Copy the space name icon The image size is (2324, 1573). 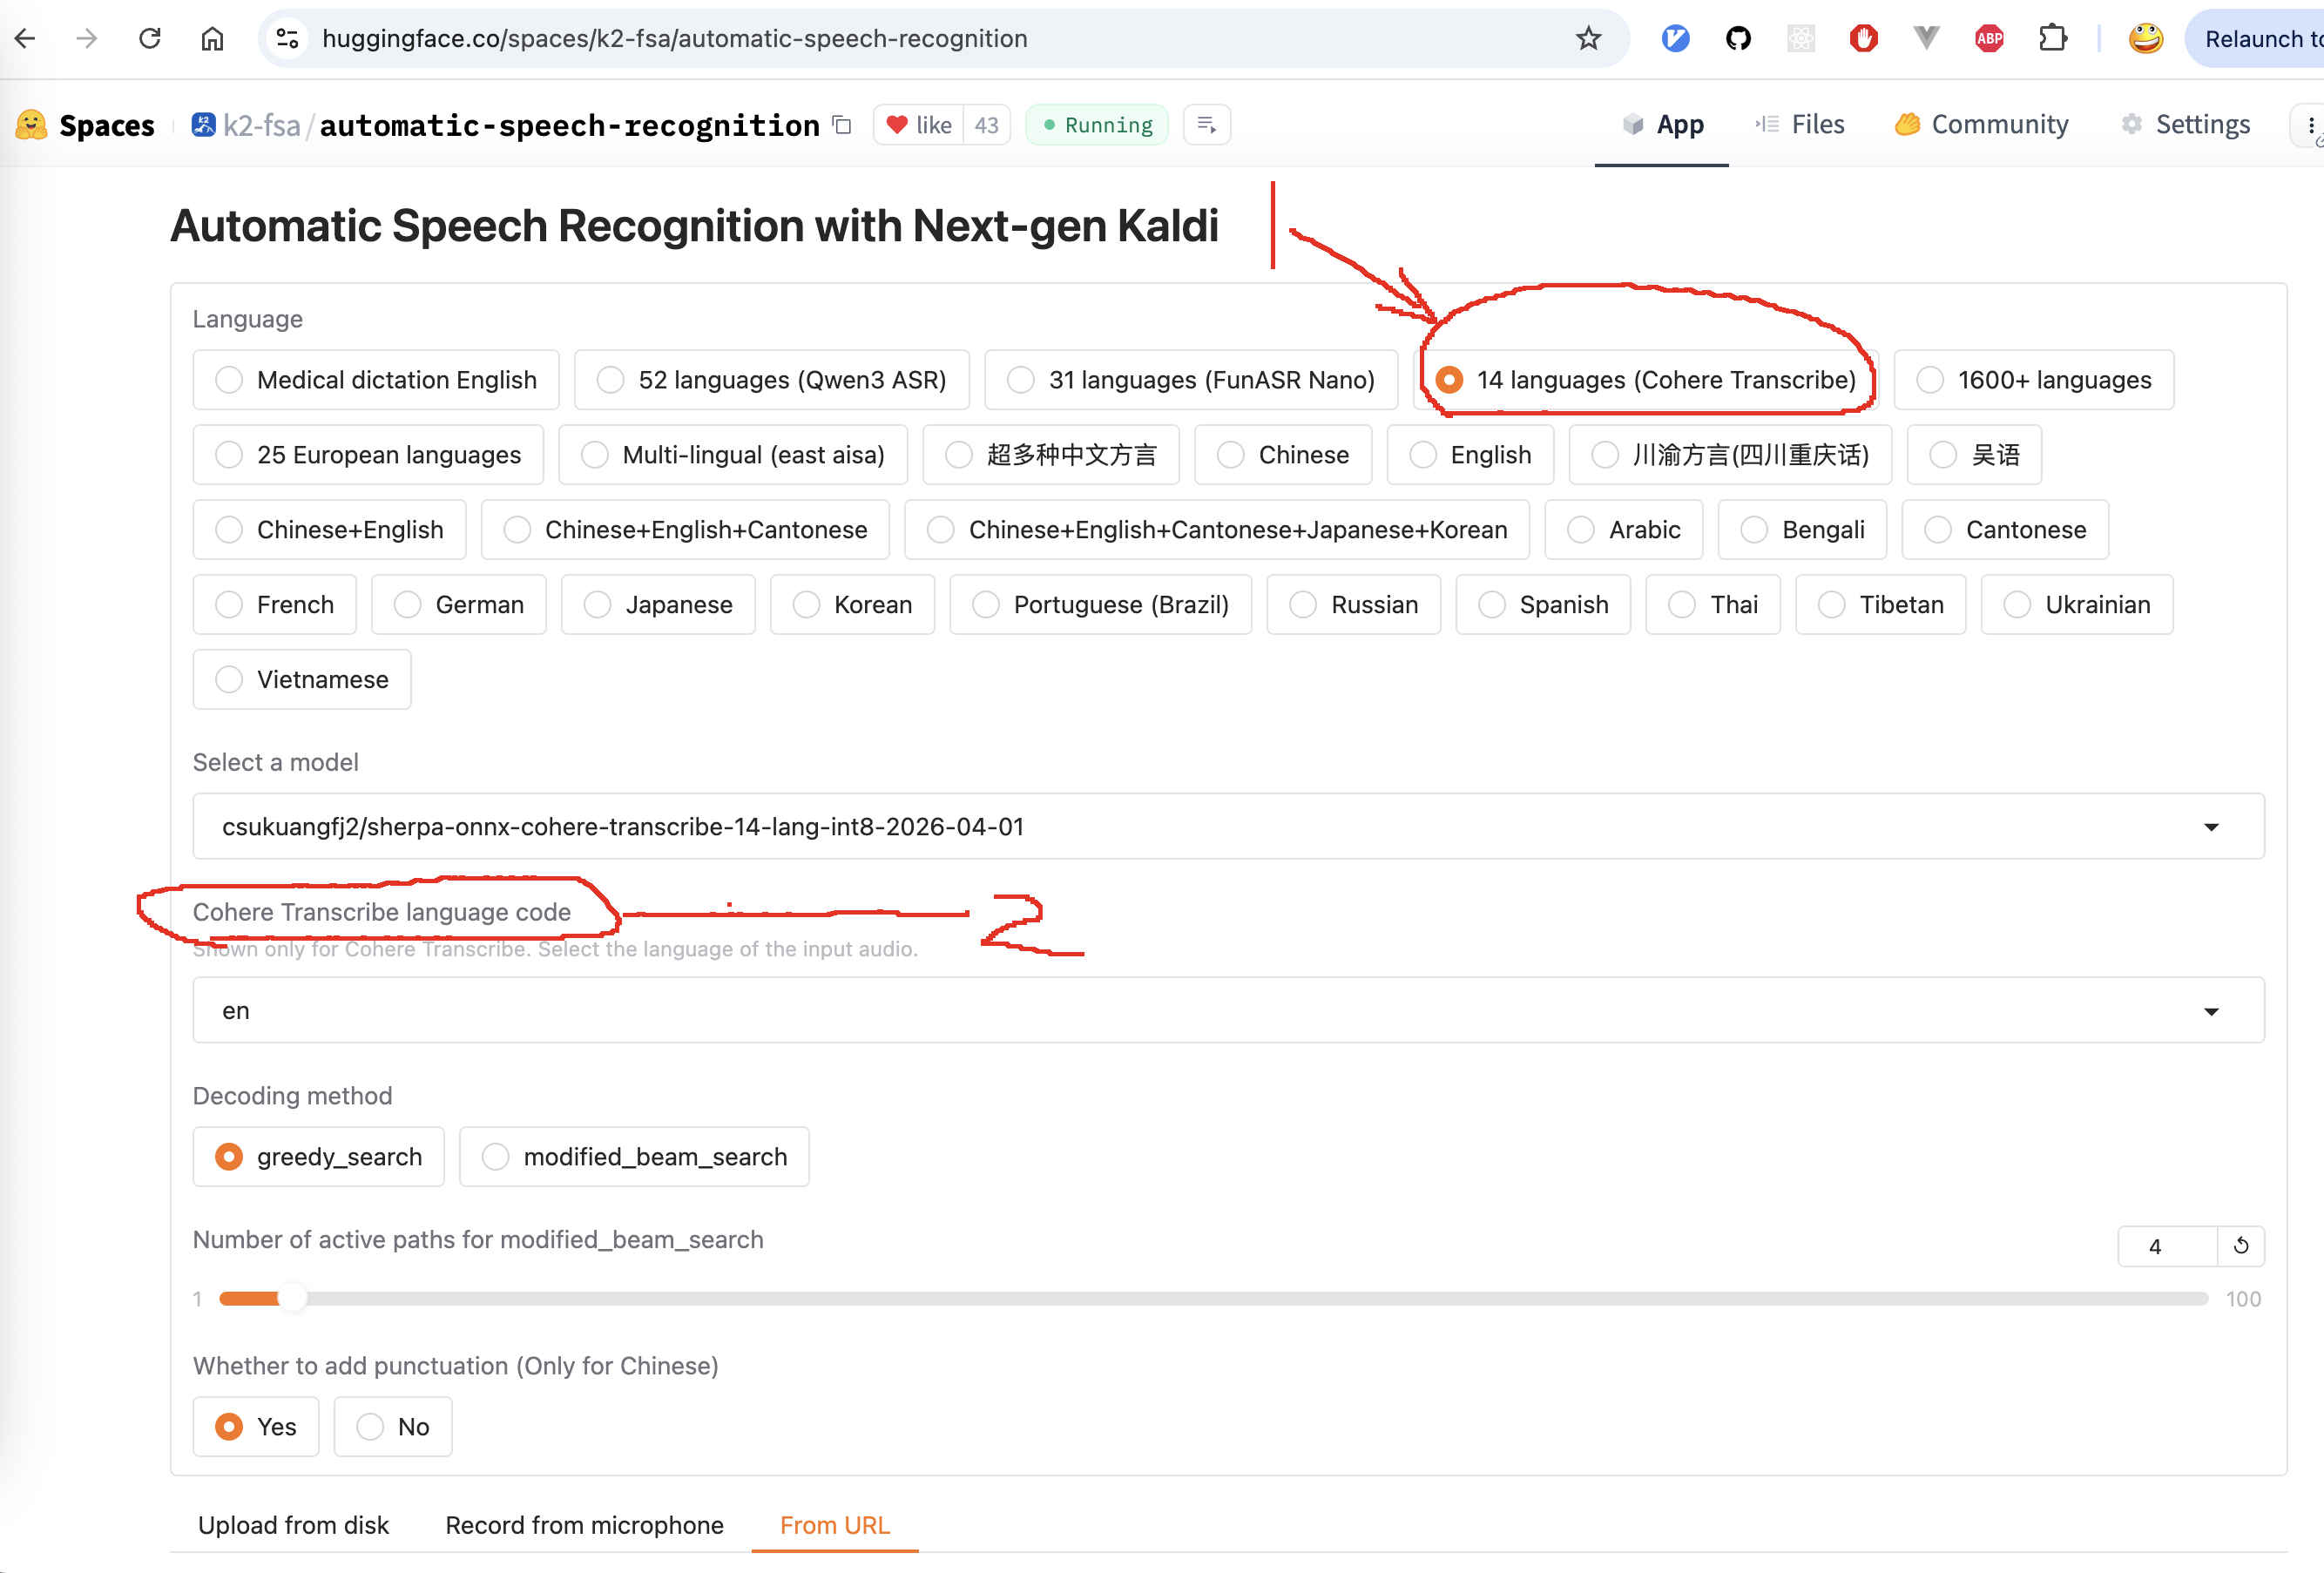click(x=842, y=125)
